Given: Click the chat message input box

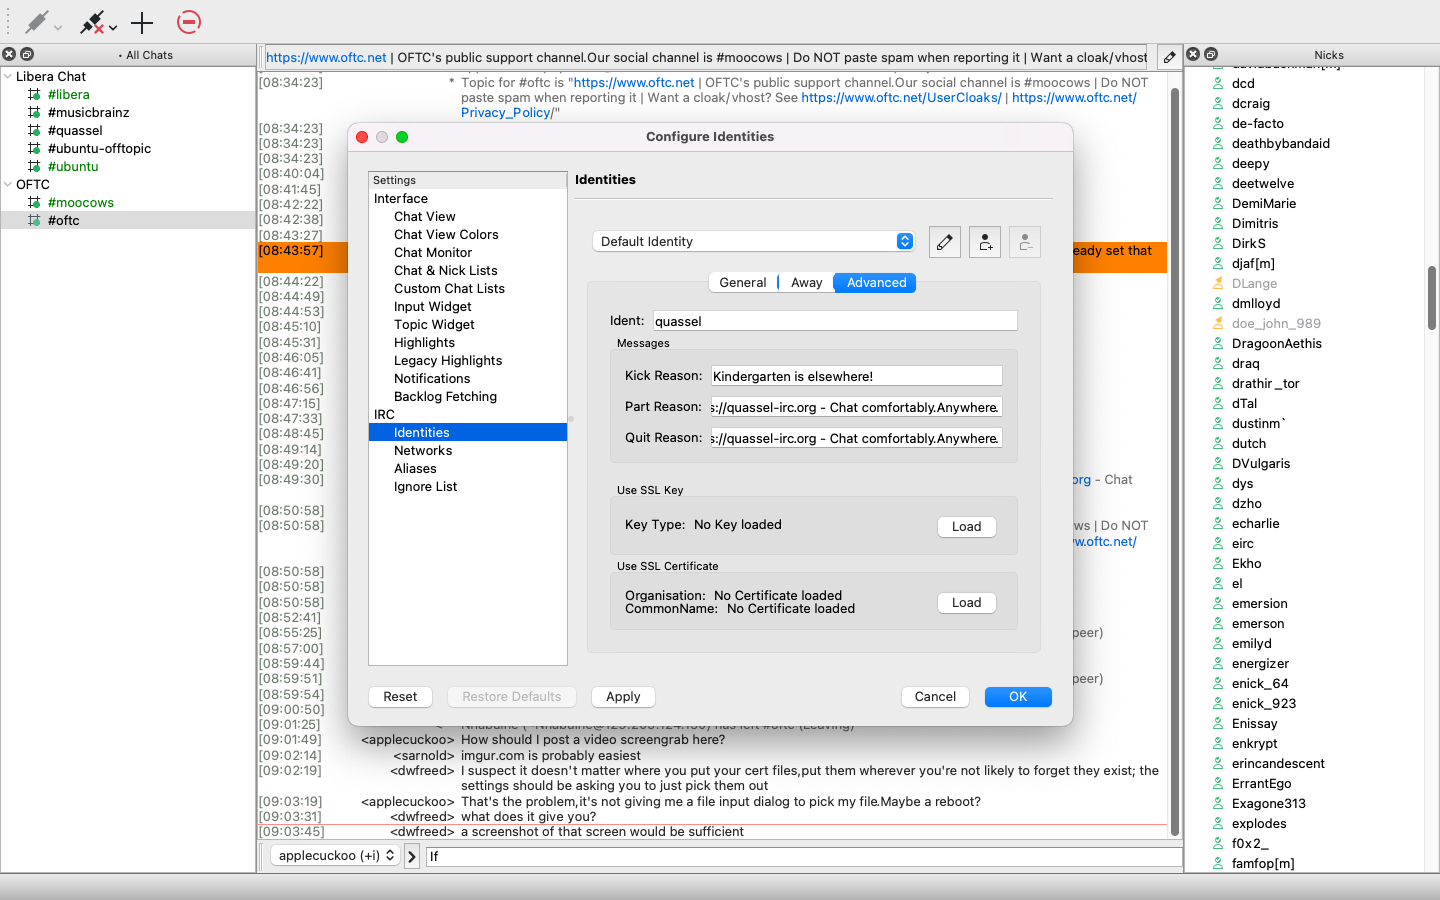Looking at the screenshot, I should [804, 856].
